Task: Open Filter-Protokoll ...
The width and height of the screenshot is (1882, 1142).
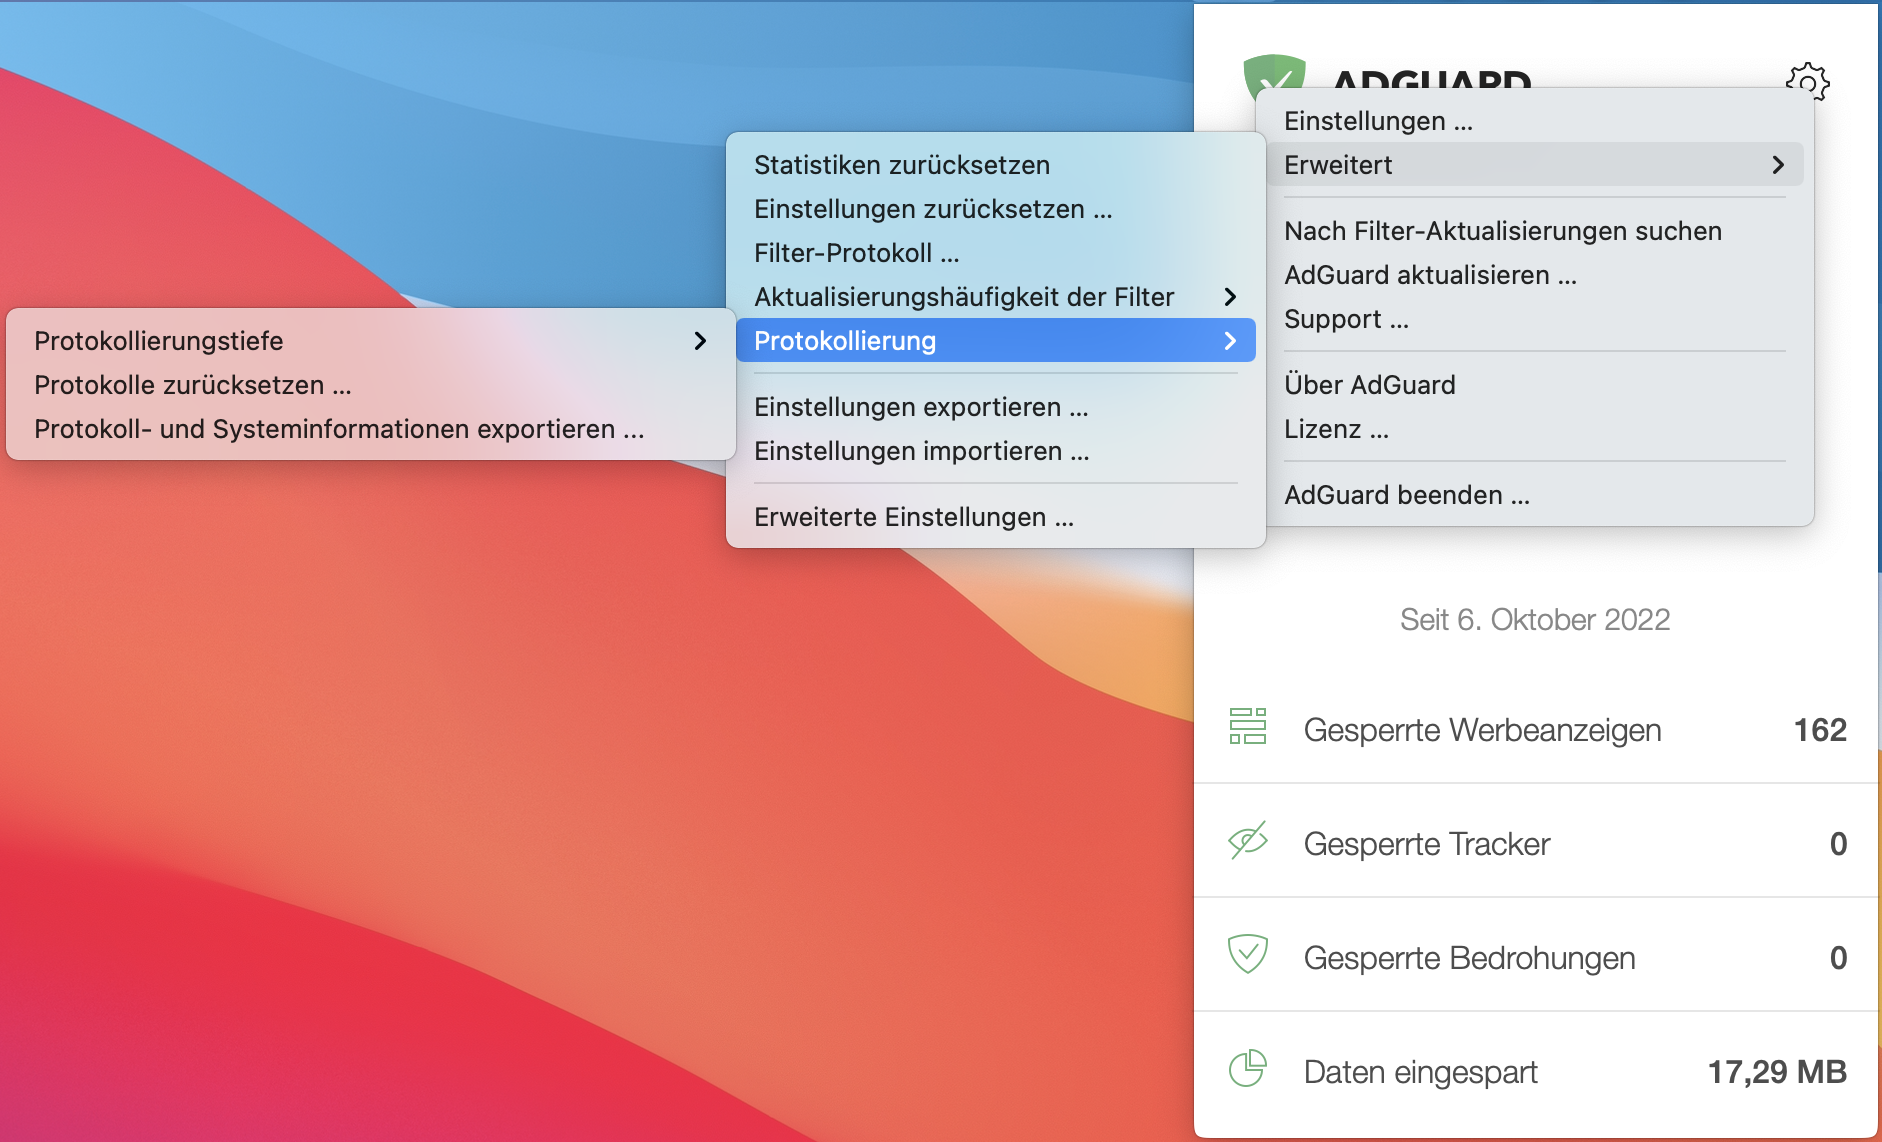Action: pyautogui.click(x=996, y=253)
